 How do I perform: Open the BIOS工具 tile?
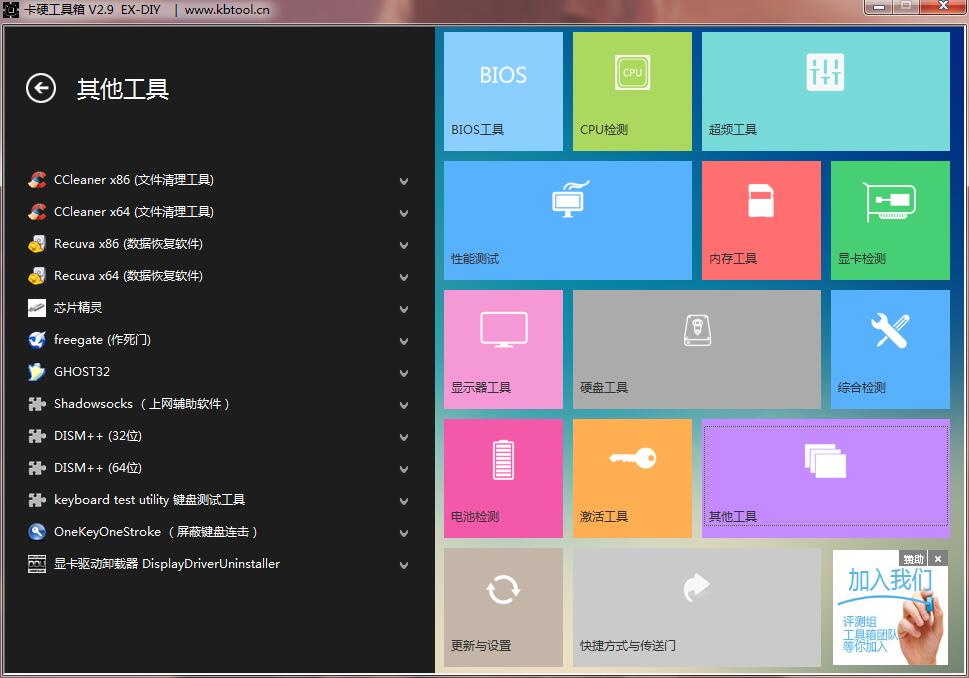[503, 91]
